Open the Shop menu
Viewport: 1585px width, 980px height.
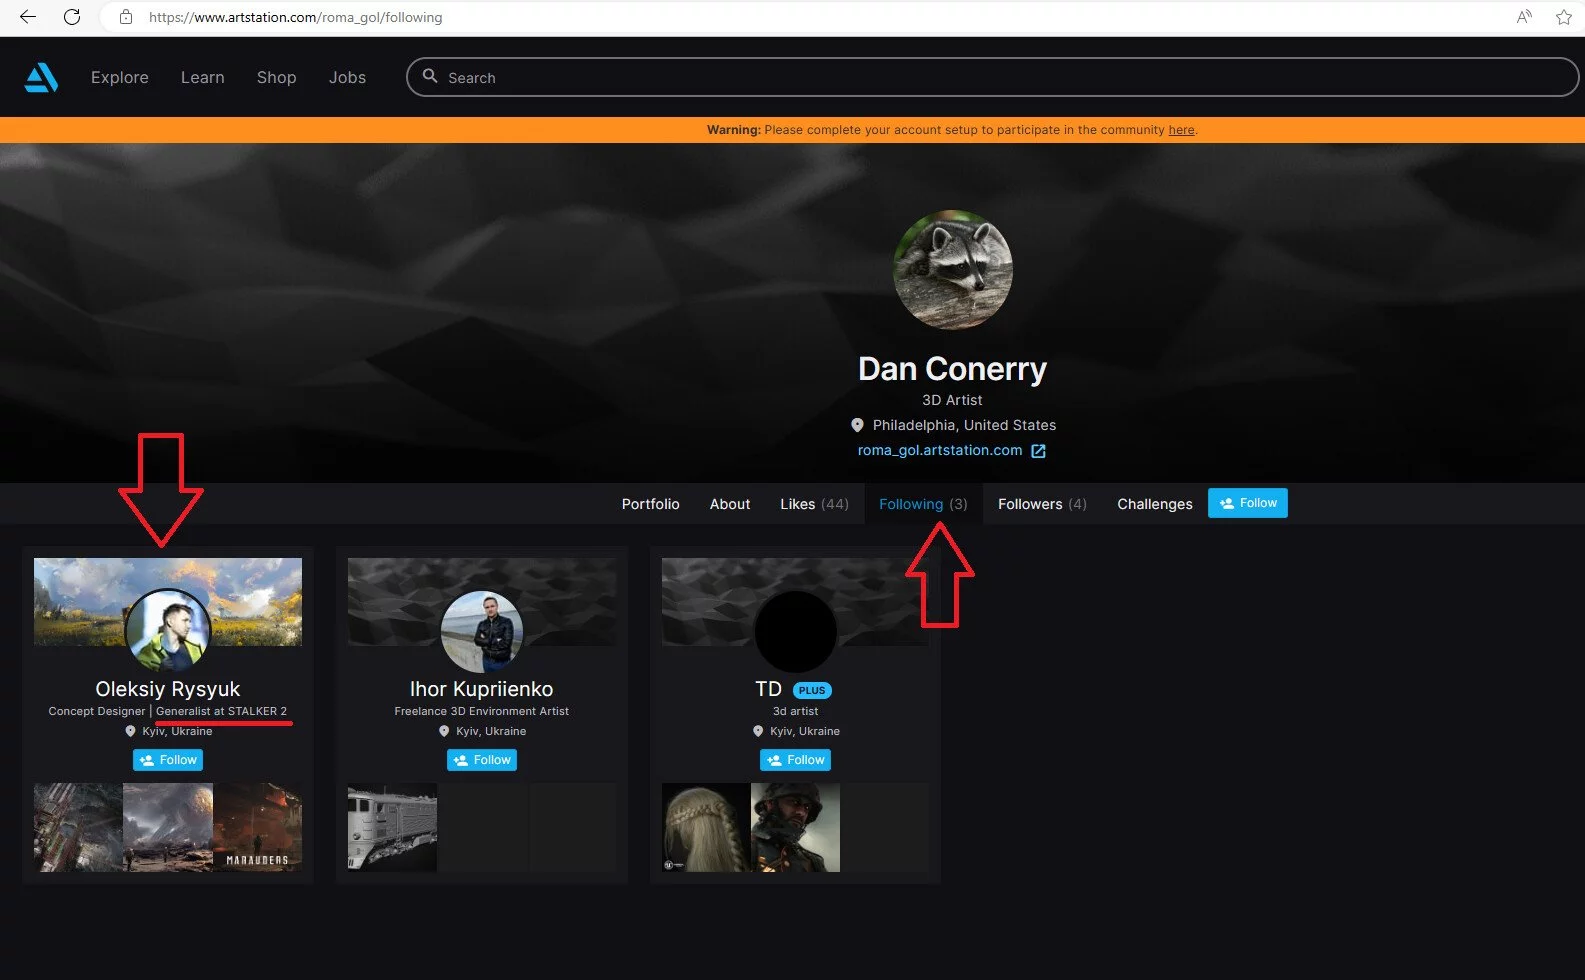pos(276,77)
